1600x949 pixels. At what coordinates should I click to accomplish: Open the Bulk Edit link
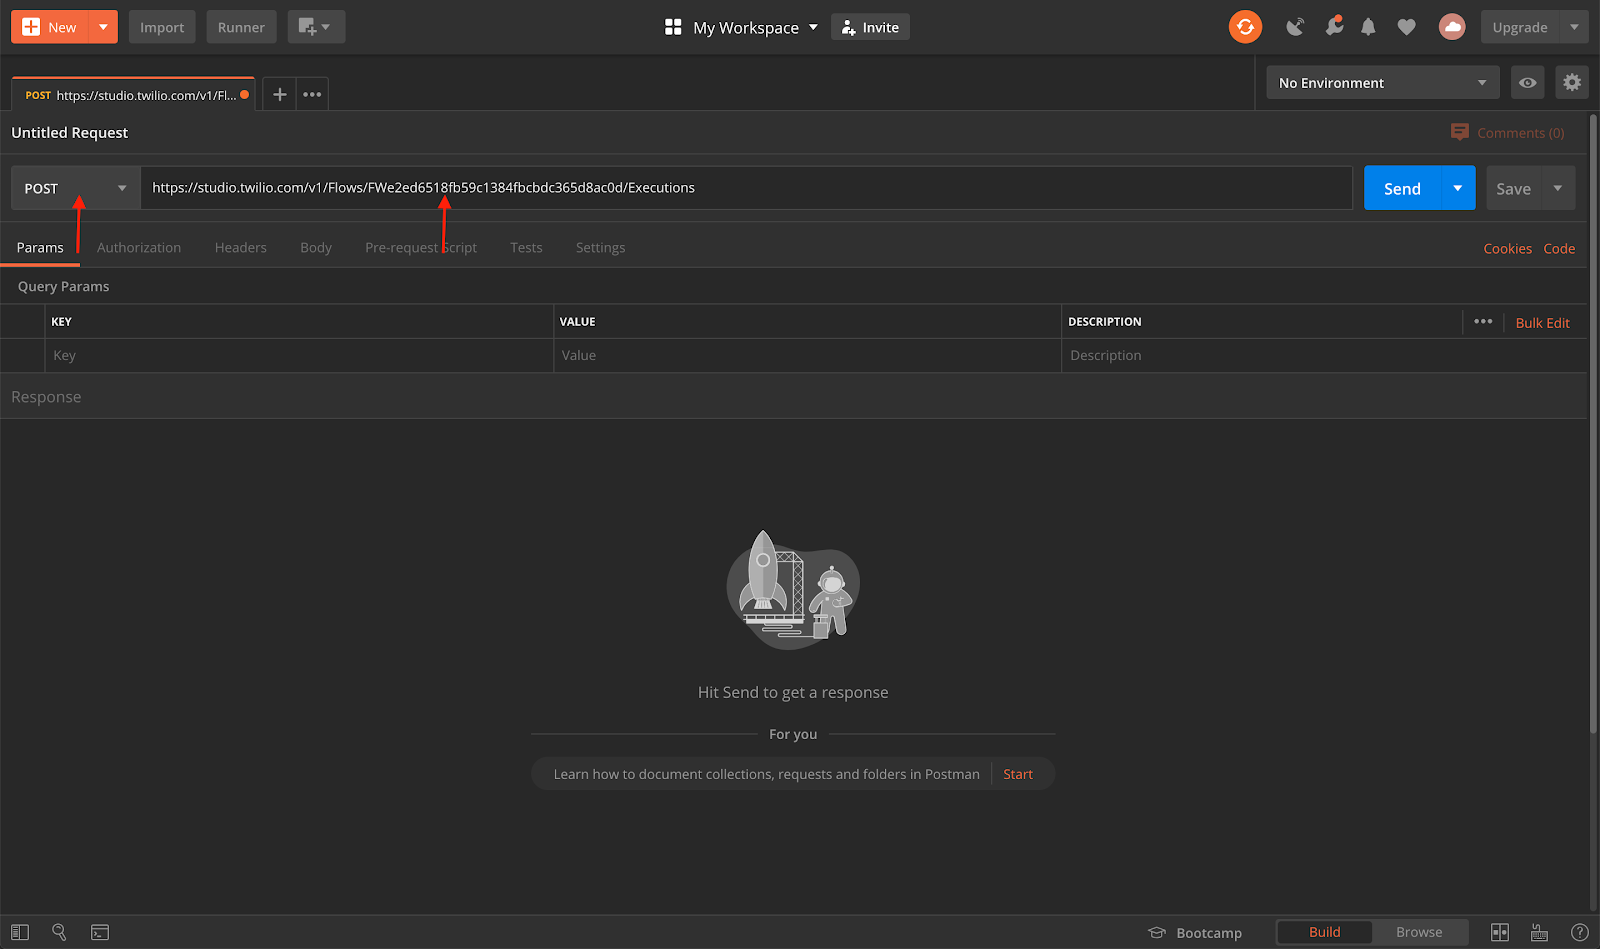(1542, 322)
